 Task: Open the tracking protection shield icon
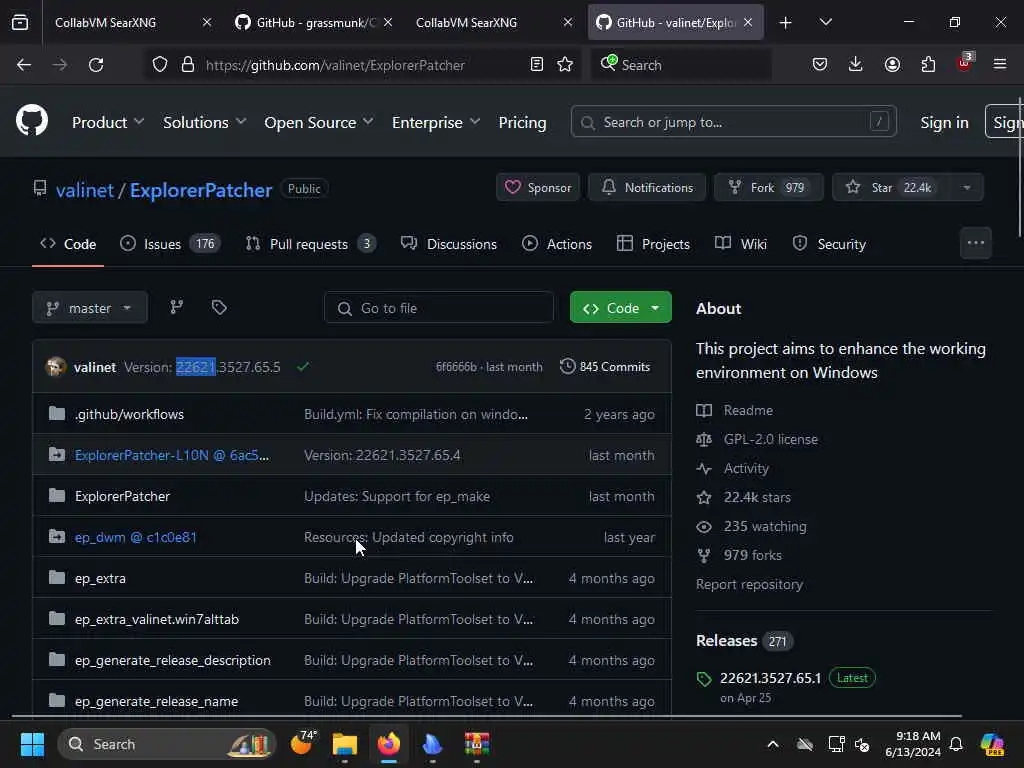click(x=160, y=65)
